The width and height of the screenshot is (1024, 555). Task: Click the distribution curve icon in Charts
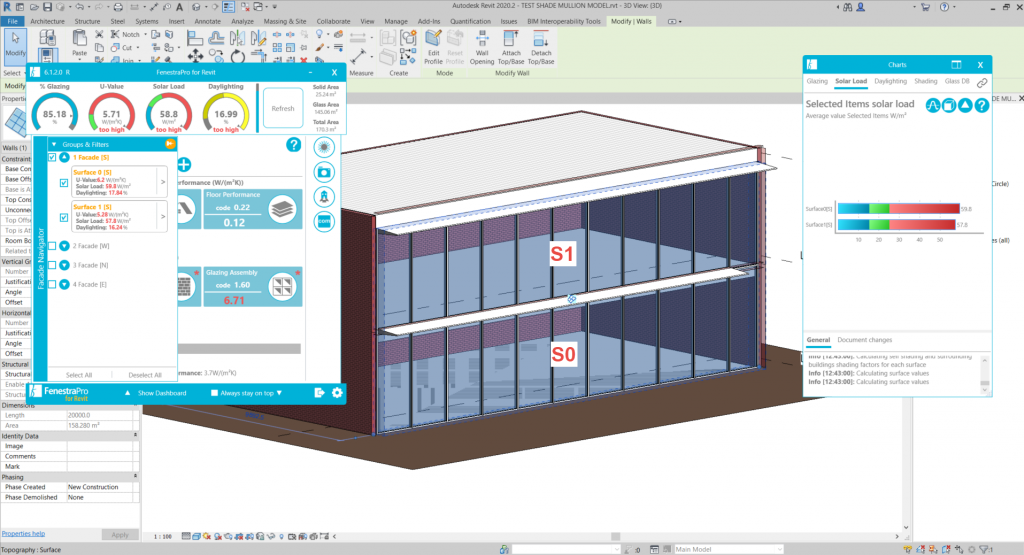(x=933, y=105)
